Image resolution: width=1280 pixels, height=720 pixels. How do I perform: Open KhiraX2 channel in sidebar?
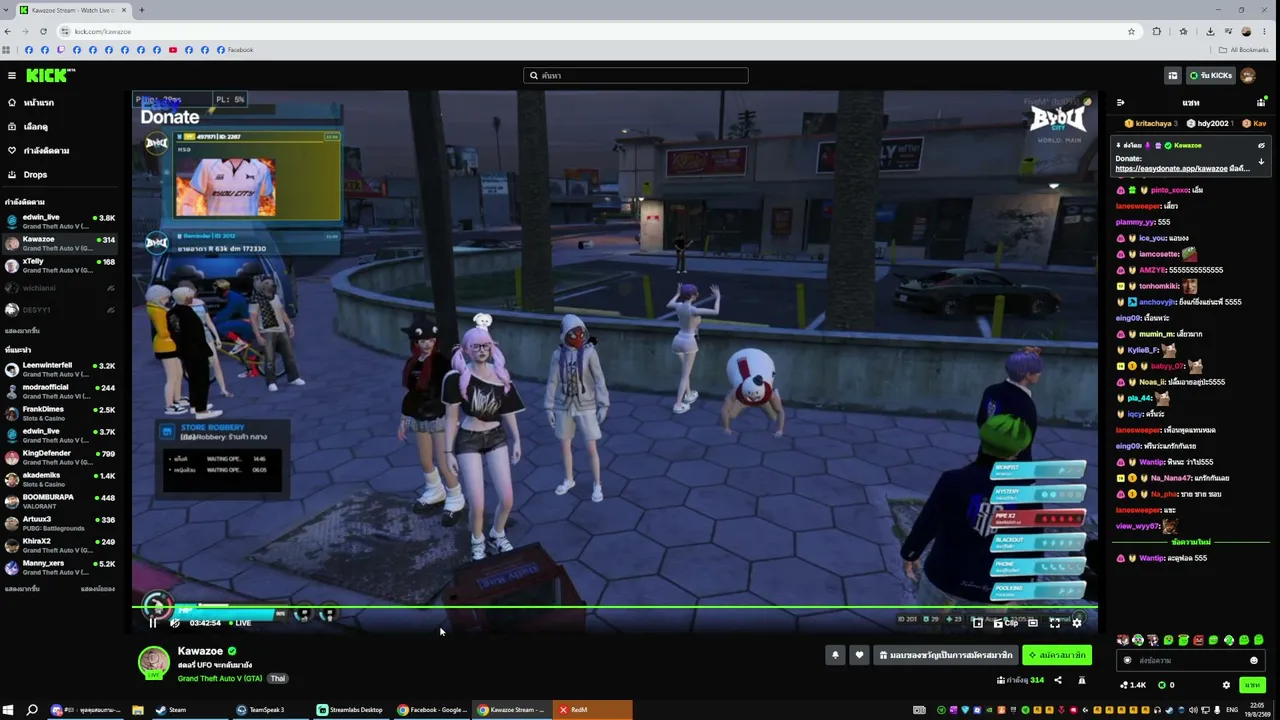[60, 545]
